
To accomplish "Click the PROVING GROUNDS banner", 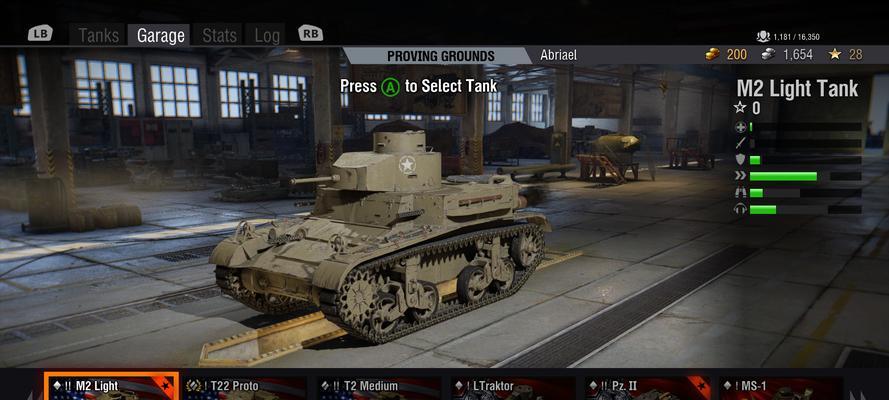I will [441, 56].
